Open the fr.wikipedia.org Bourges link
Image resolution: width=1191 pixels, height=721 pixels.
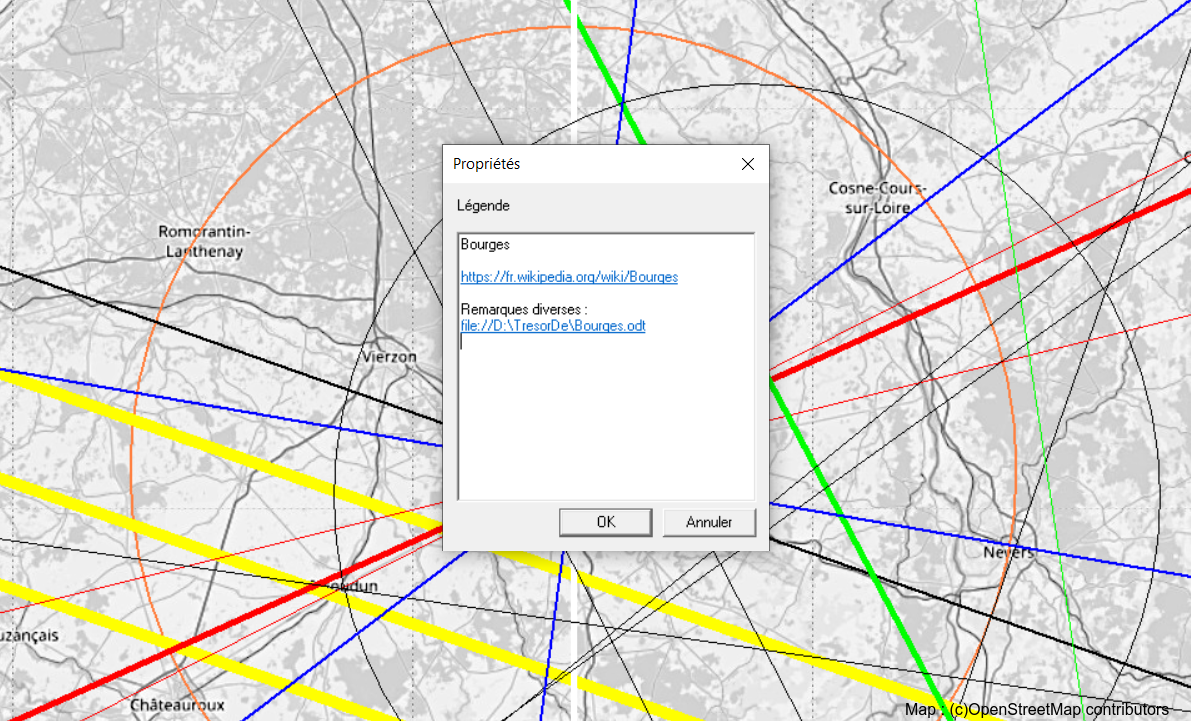(569, 277)
